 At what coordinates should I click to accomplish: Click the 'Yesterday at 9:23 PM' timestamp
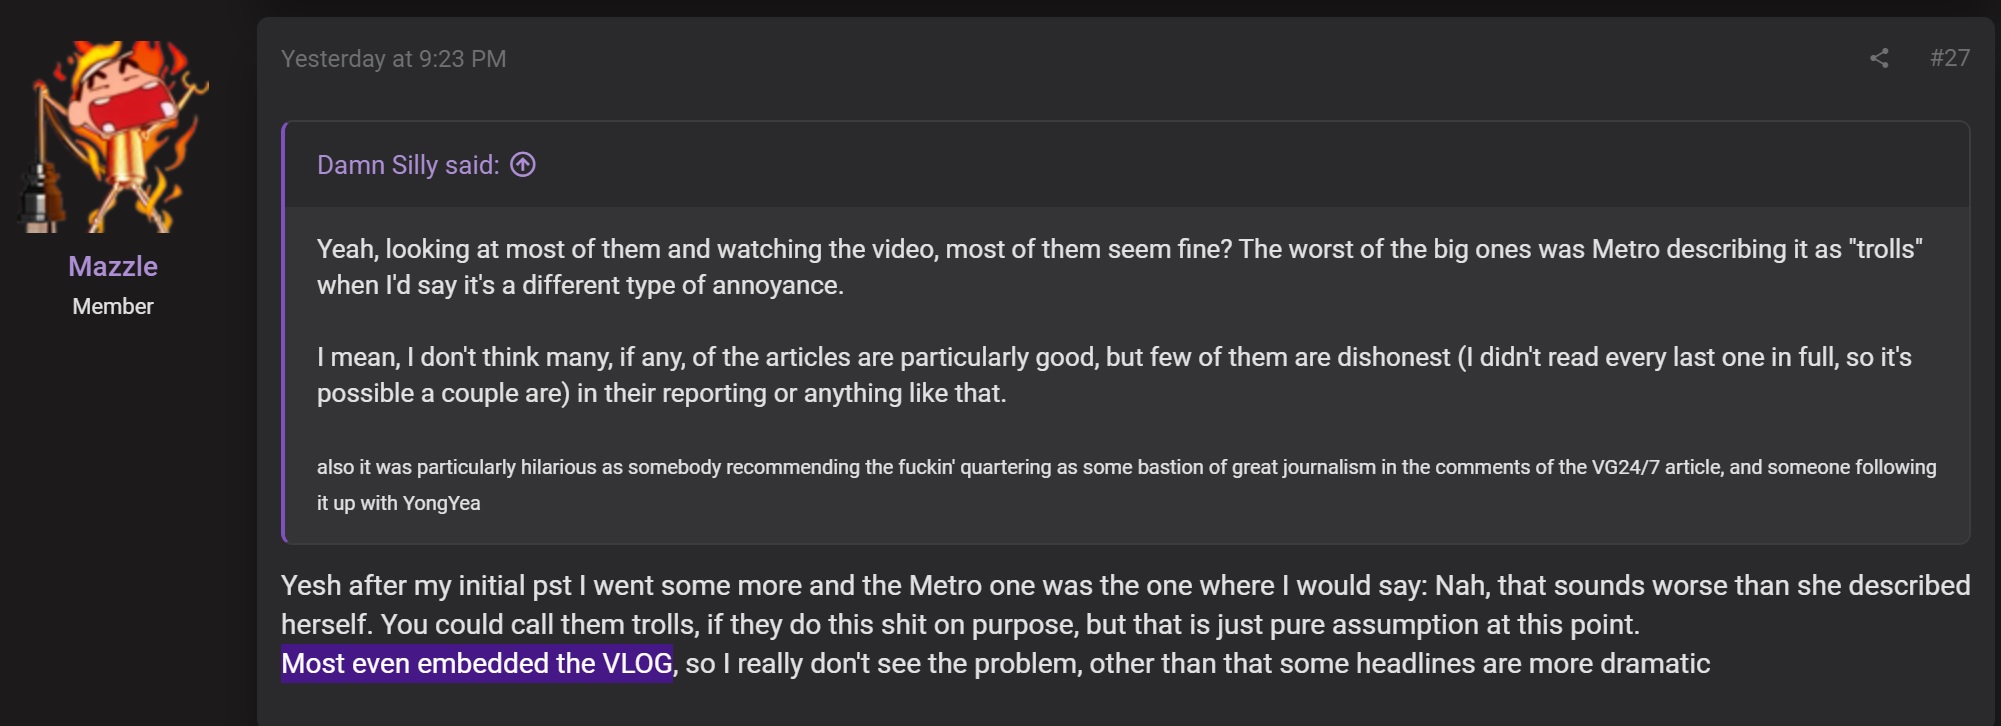click(x=394, y=59)
